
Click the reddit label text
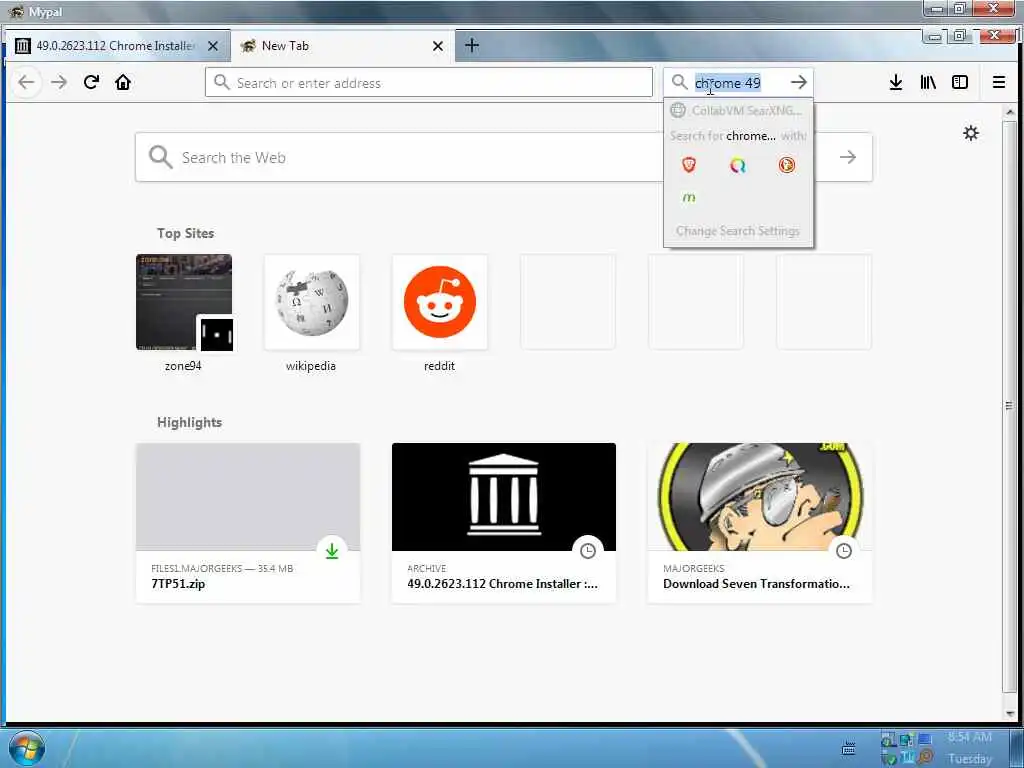coord(439,366)
